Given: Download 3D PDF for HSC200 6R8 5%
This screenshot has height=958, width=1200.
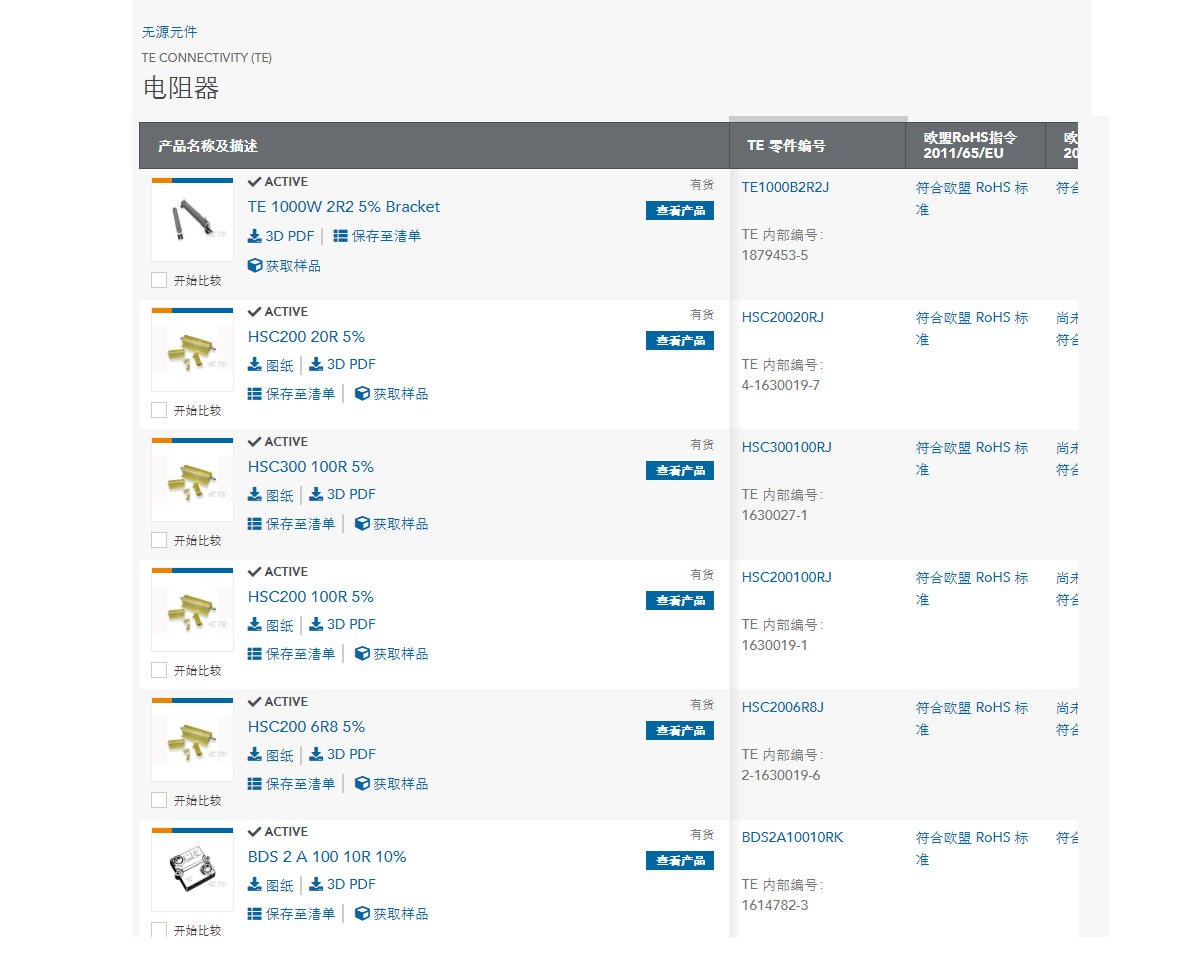Looking at the screenshot, I should coord(342,755).
